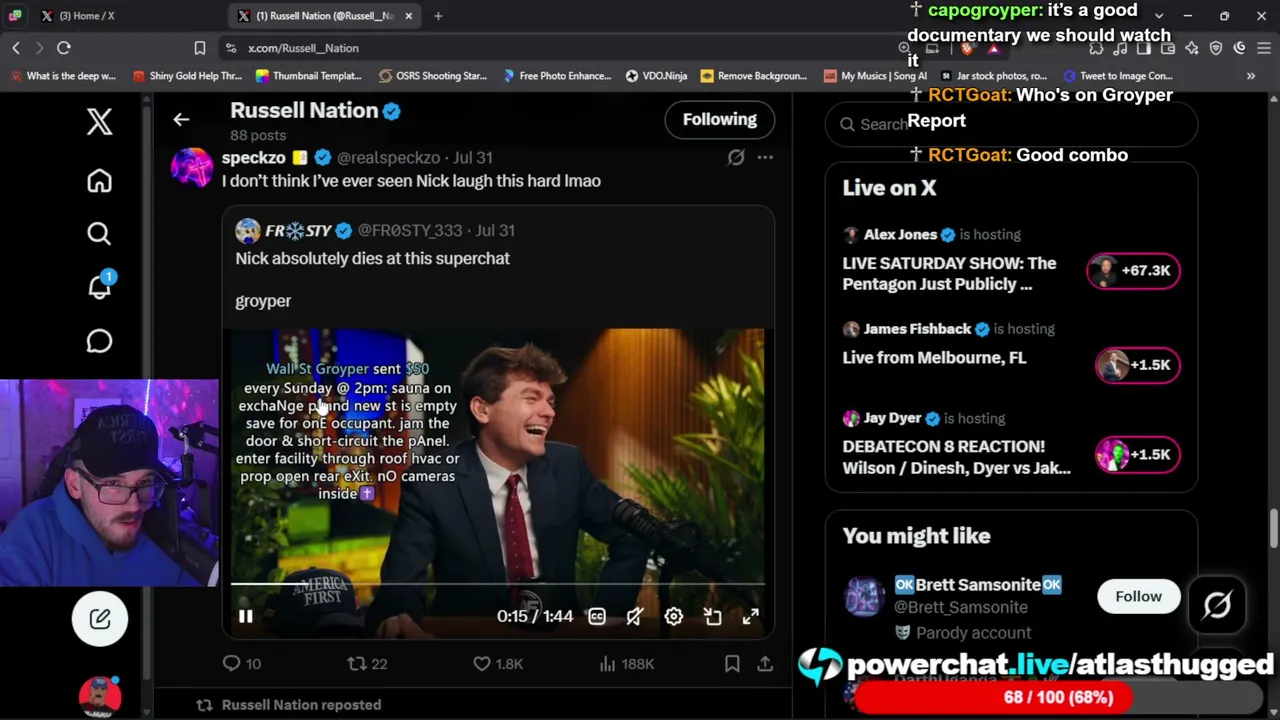This screenshot has width=1280, height=720.
Task: Repost speckzo's post (22 reposts)
Action: click(367, 663)
